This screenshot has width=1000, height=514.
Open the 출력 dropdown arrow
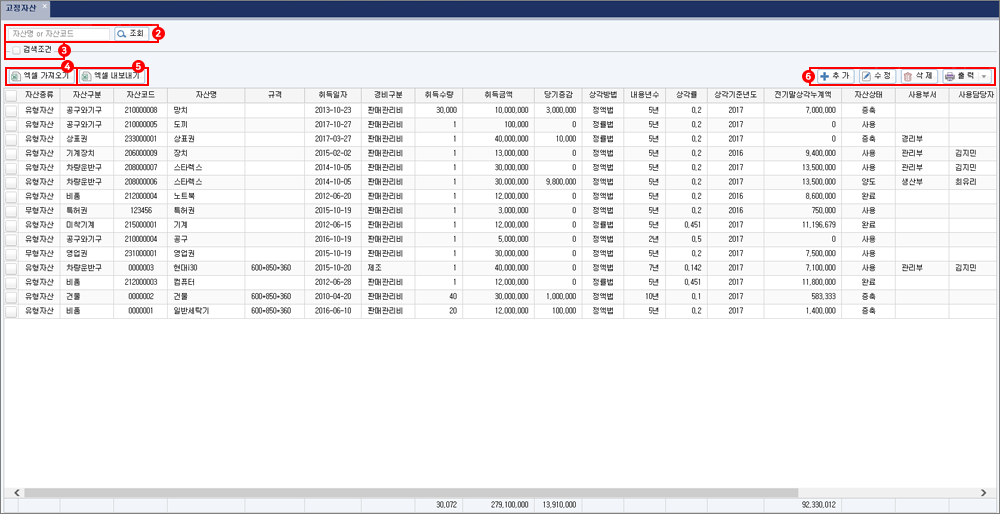[x=984, y=76]
